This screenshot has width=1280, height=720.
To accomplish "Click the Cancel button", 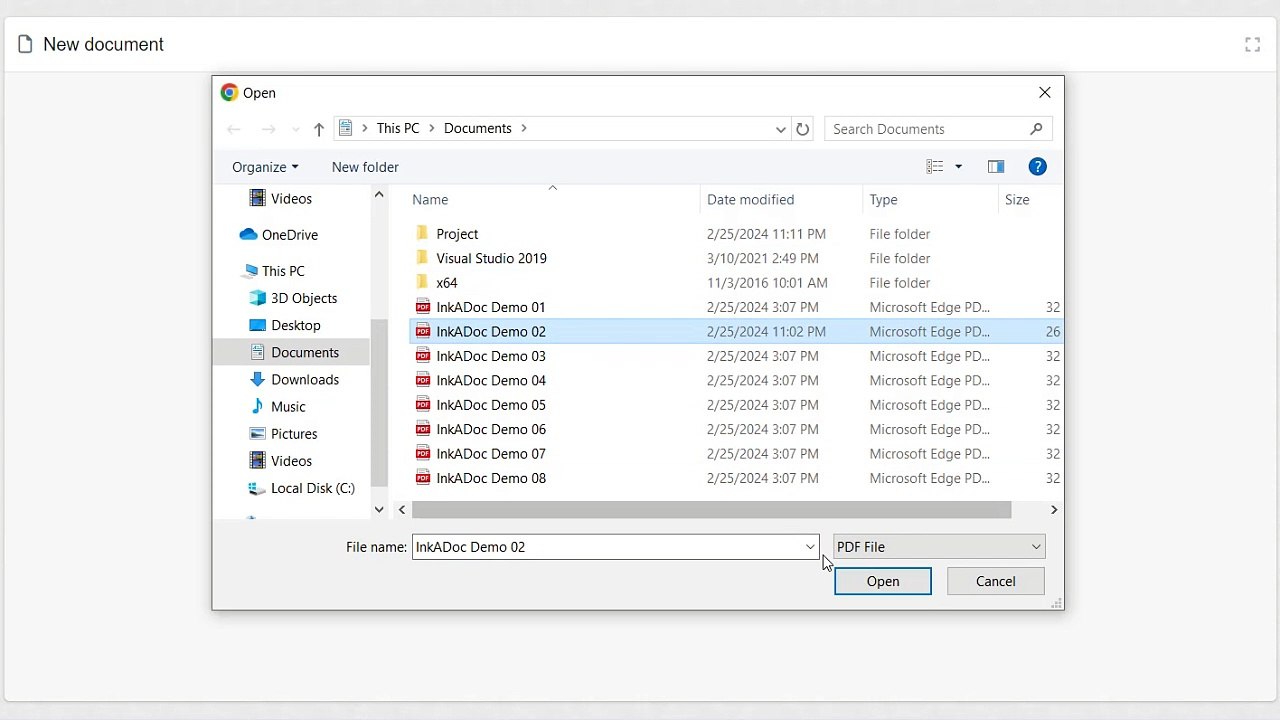I will [x=996, y=581].
